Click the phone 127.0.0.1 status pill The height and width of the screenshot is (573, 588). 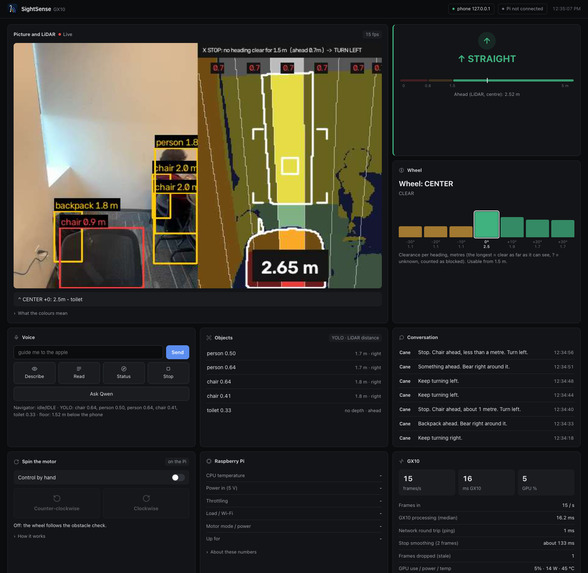click(x=471, y=9)
